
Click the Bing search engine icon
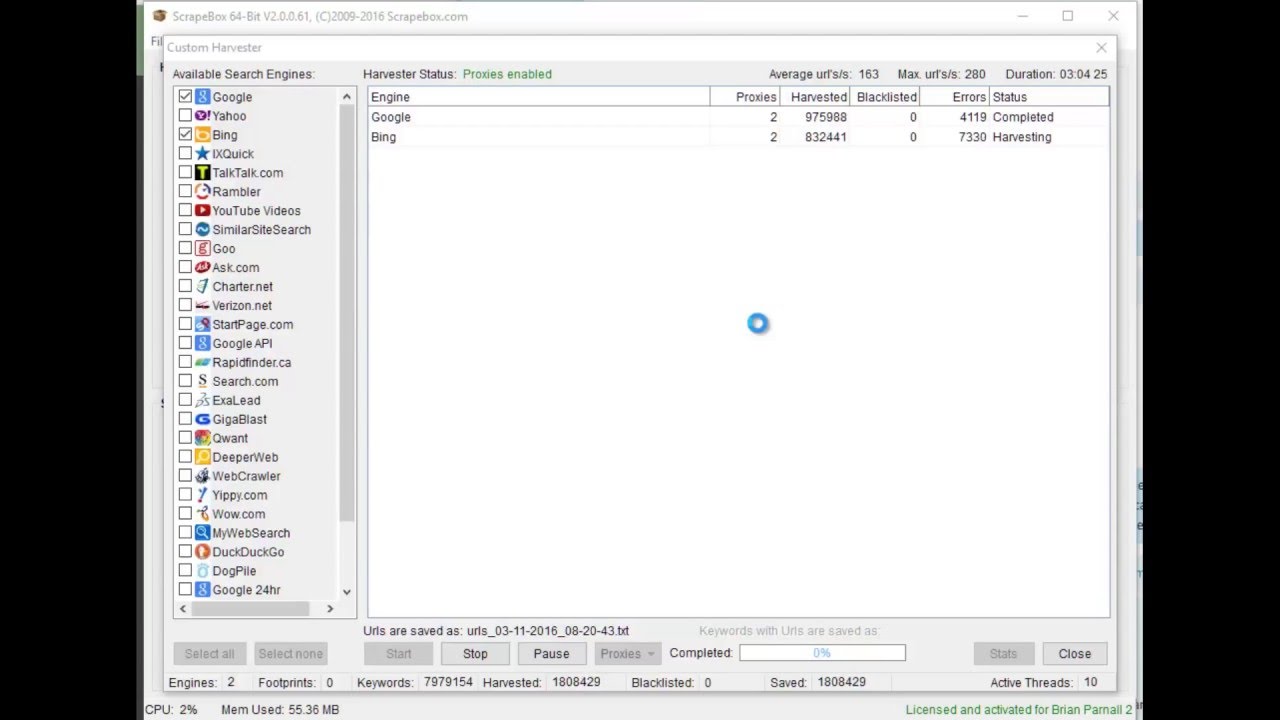pyautogui.click(x=202, y=135)
